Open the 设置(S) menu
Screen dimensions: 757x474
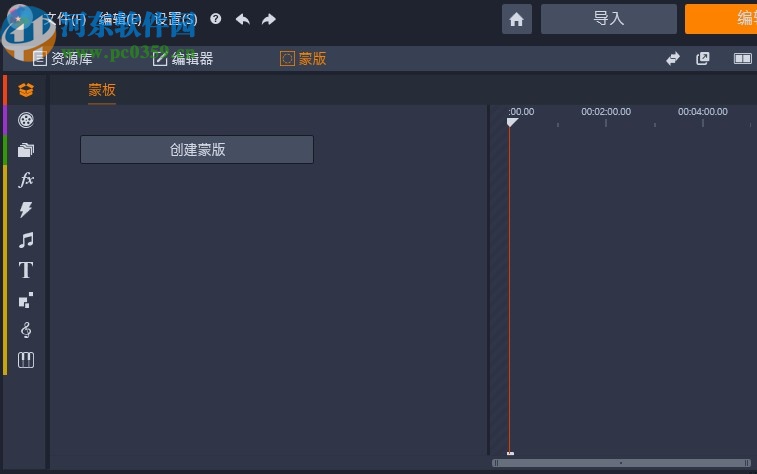coord(176,19)
